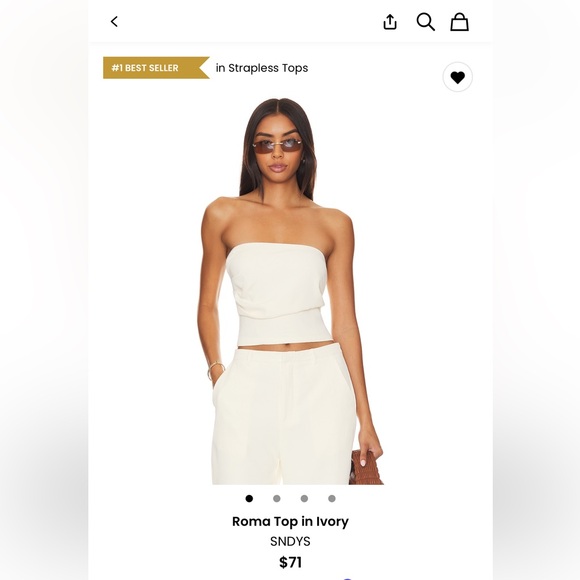
Task: Go back using the left chevron
Action: tap(114, 21)
